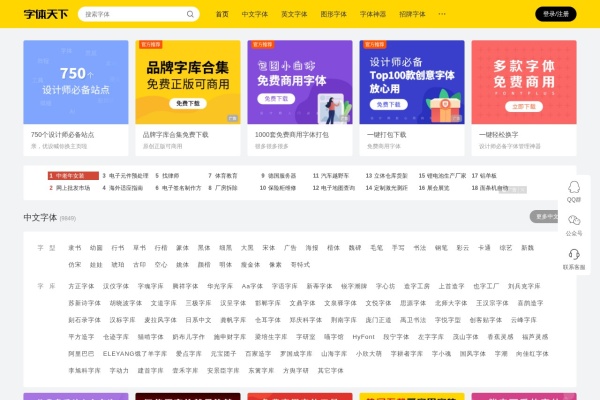Open the 字研室 foundry link

[305, 337]
